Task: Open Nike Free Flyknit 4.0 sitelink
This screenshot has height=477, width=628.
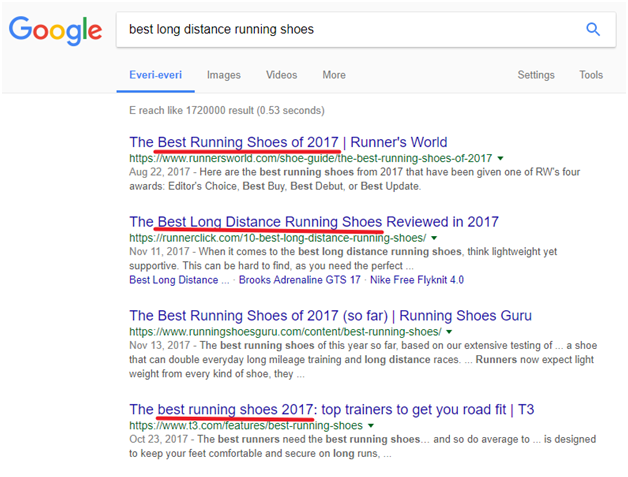Action: point(417,280)
